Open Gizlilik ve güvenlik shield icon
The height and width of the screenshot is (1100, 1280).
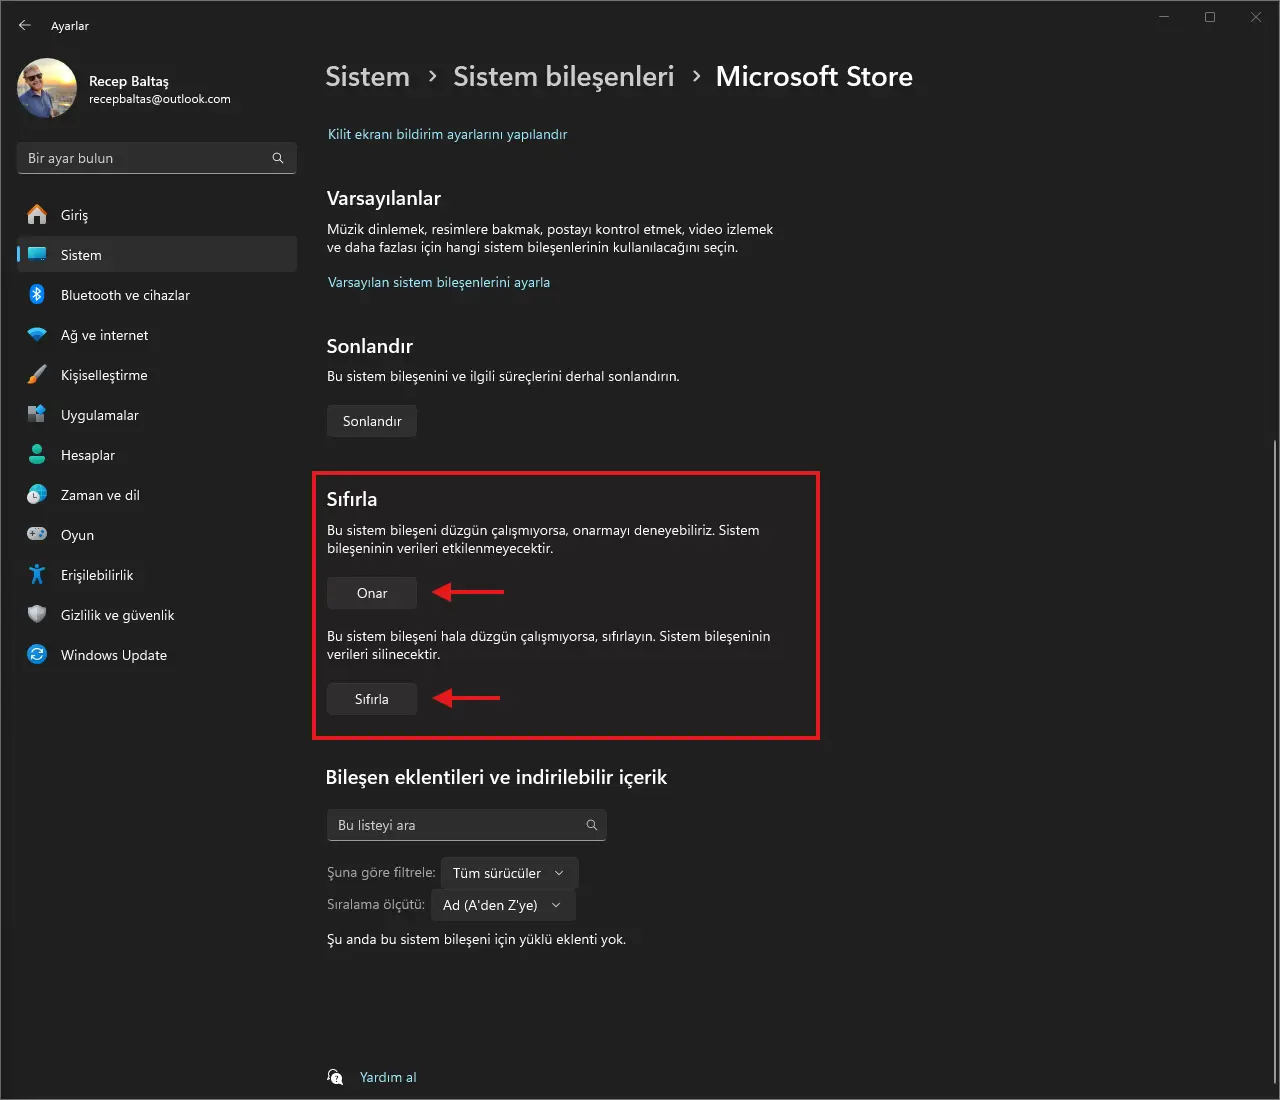37,614
